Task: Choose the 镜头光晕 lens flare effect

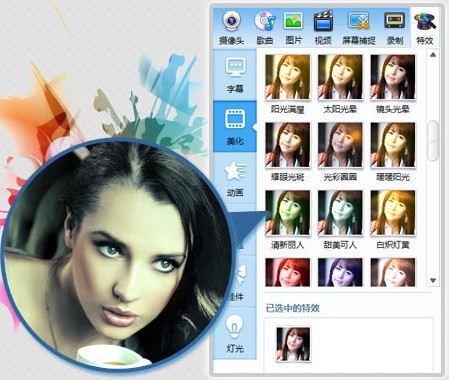Action: click(x=393, y=77)
